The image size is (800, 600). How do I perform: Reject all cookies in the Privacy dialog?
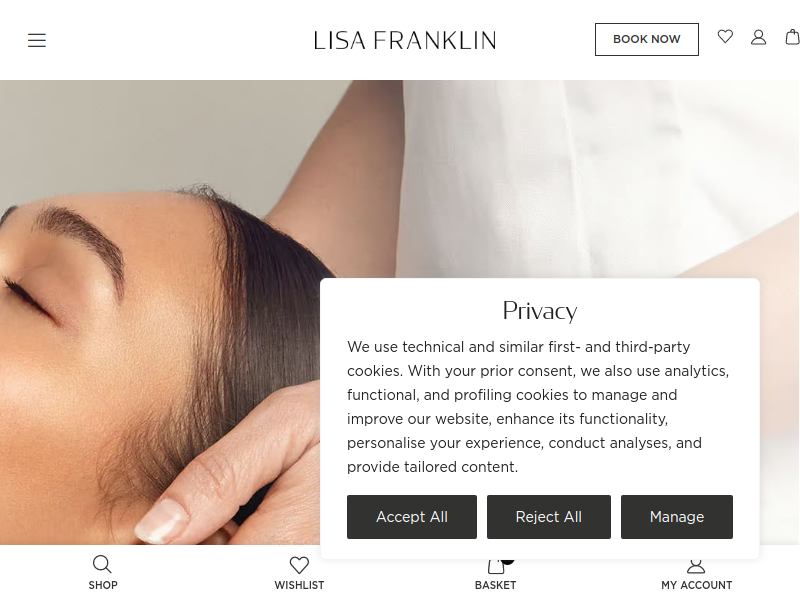click(x=548, y=517)
